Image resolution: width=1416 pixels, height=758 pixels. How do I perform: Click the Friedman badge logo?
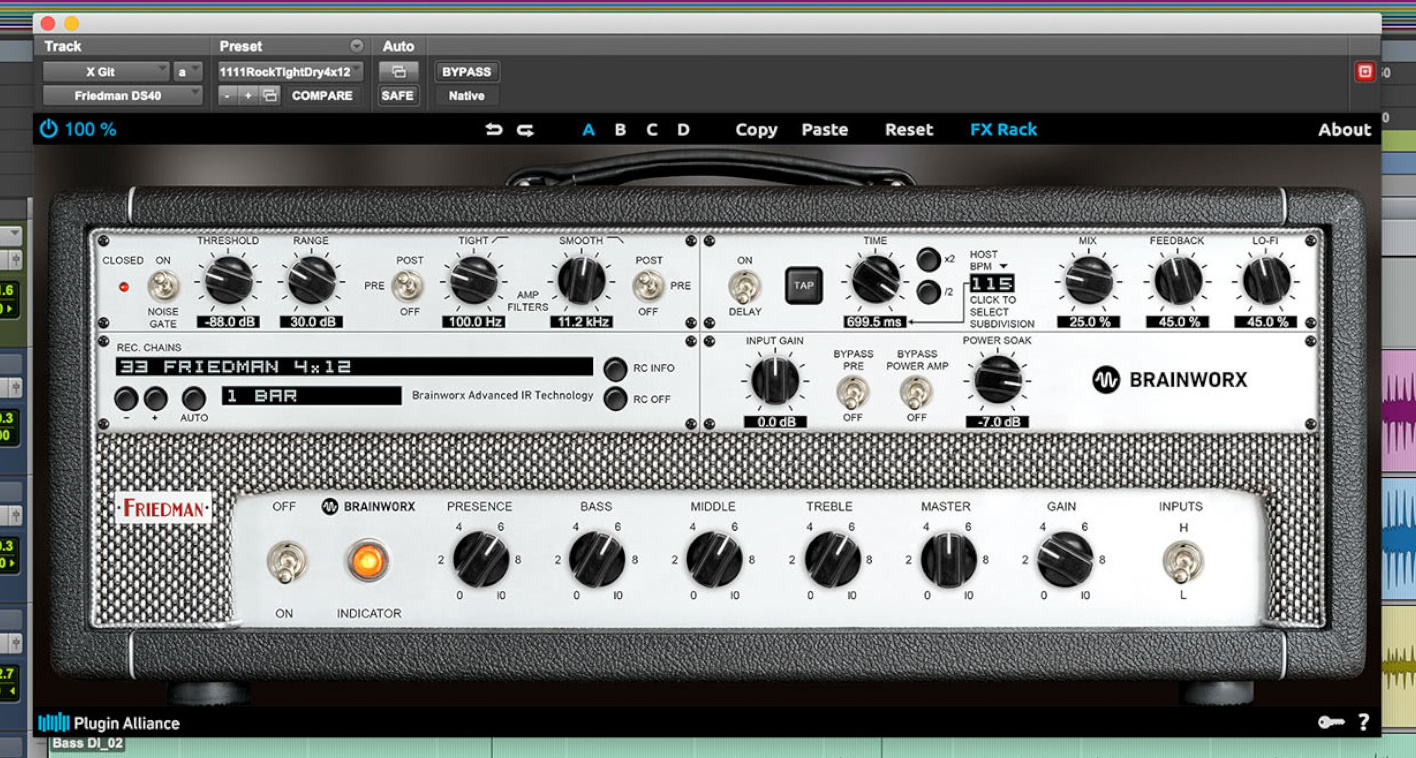click(163, 508)
